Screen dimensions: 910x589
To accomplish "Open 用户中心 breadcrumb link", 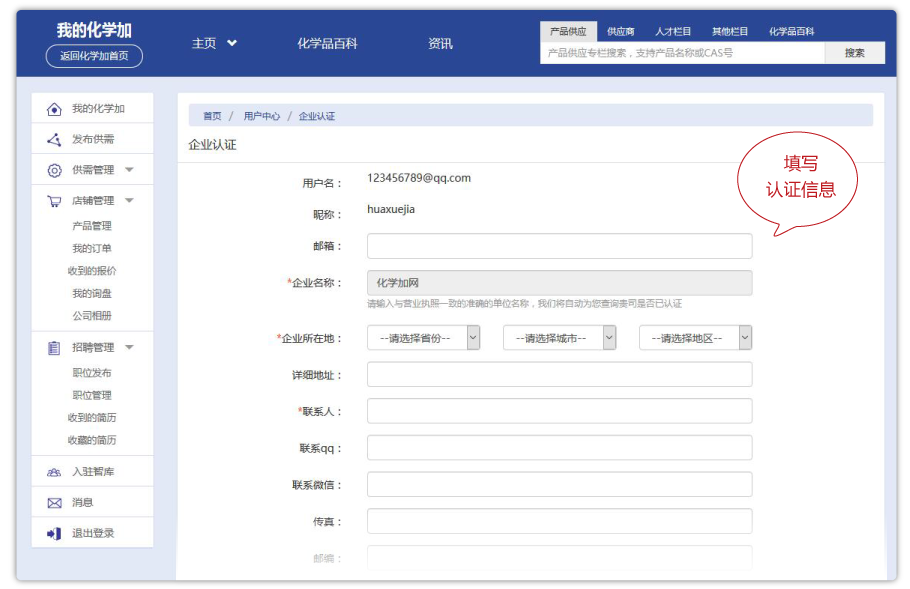I will click(262, 116).
